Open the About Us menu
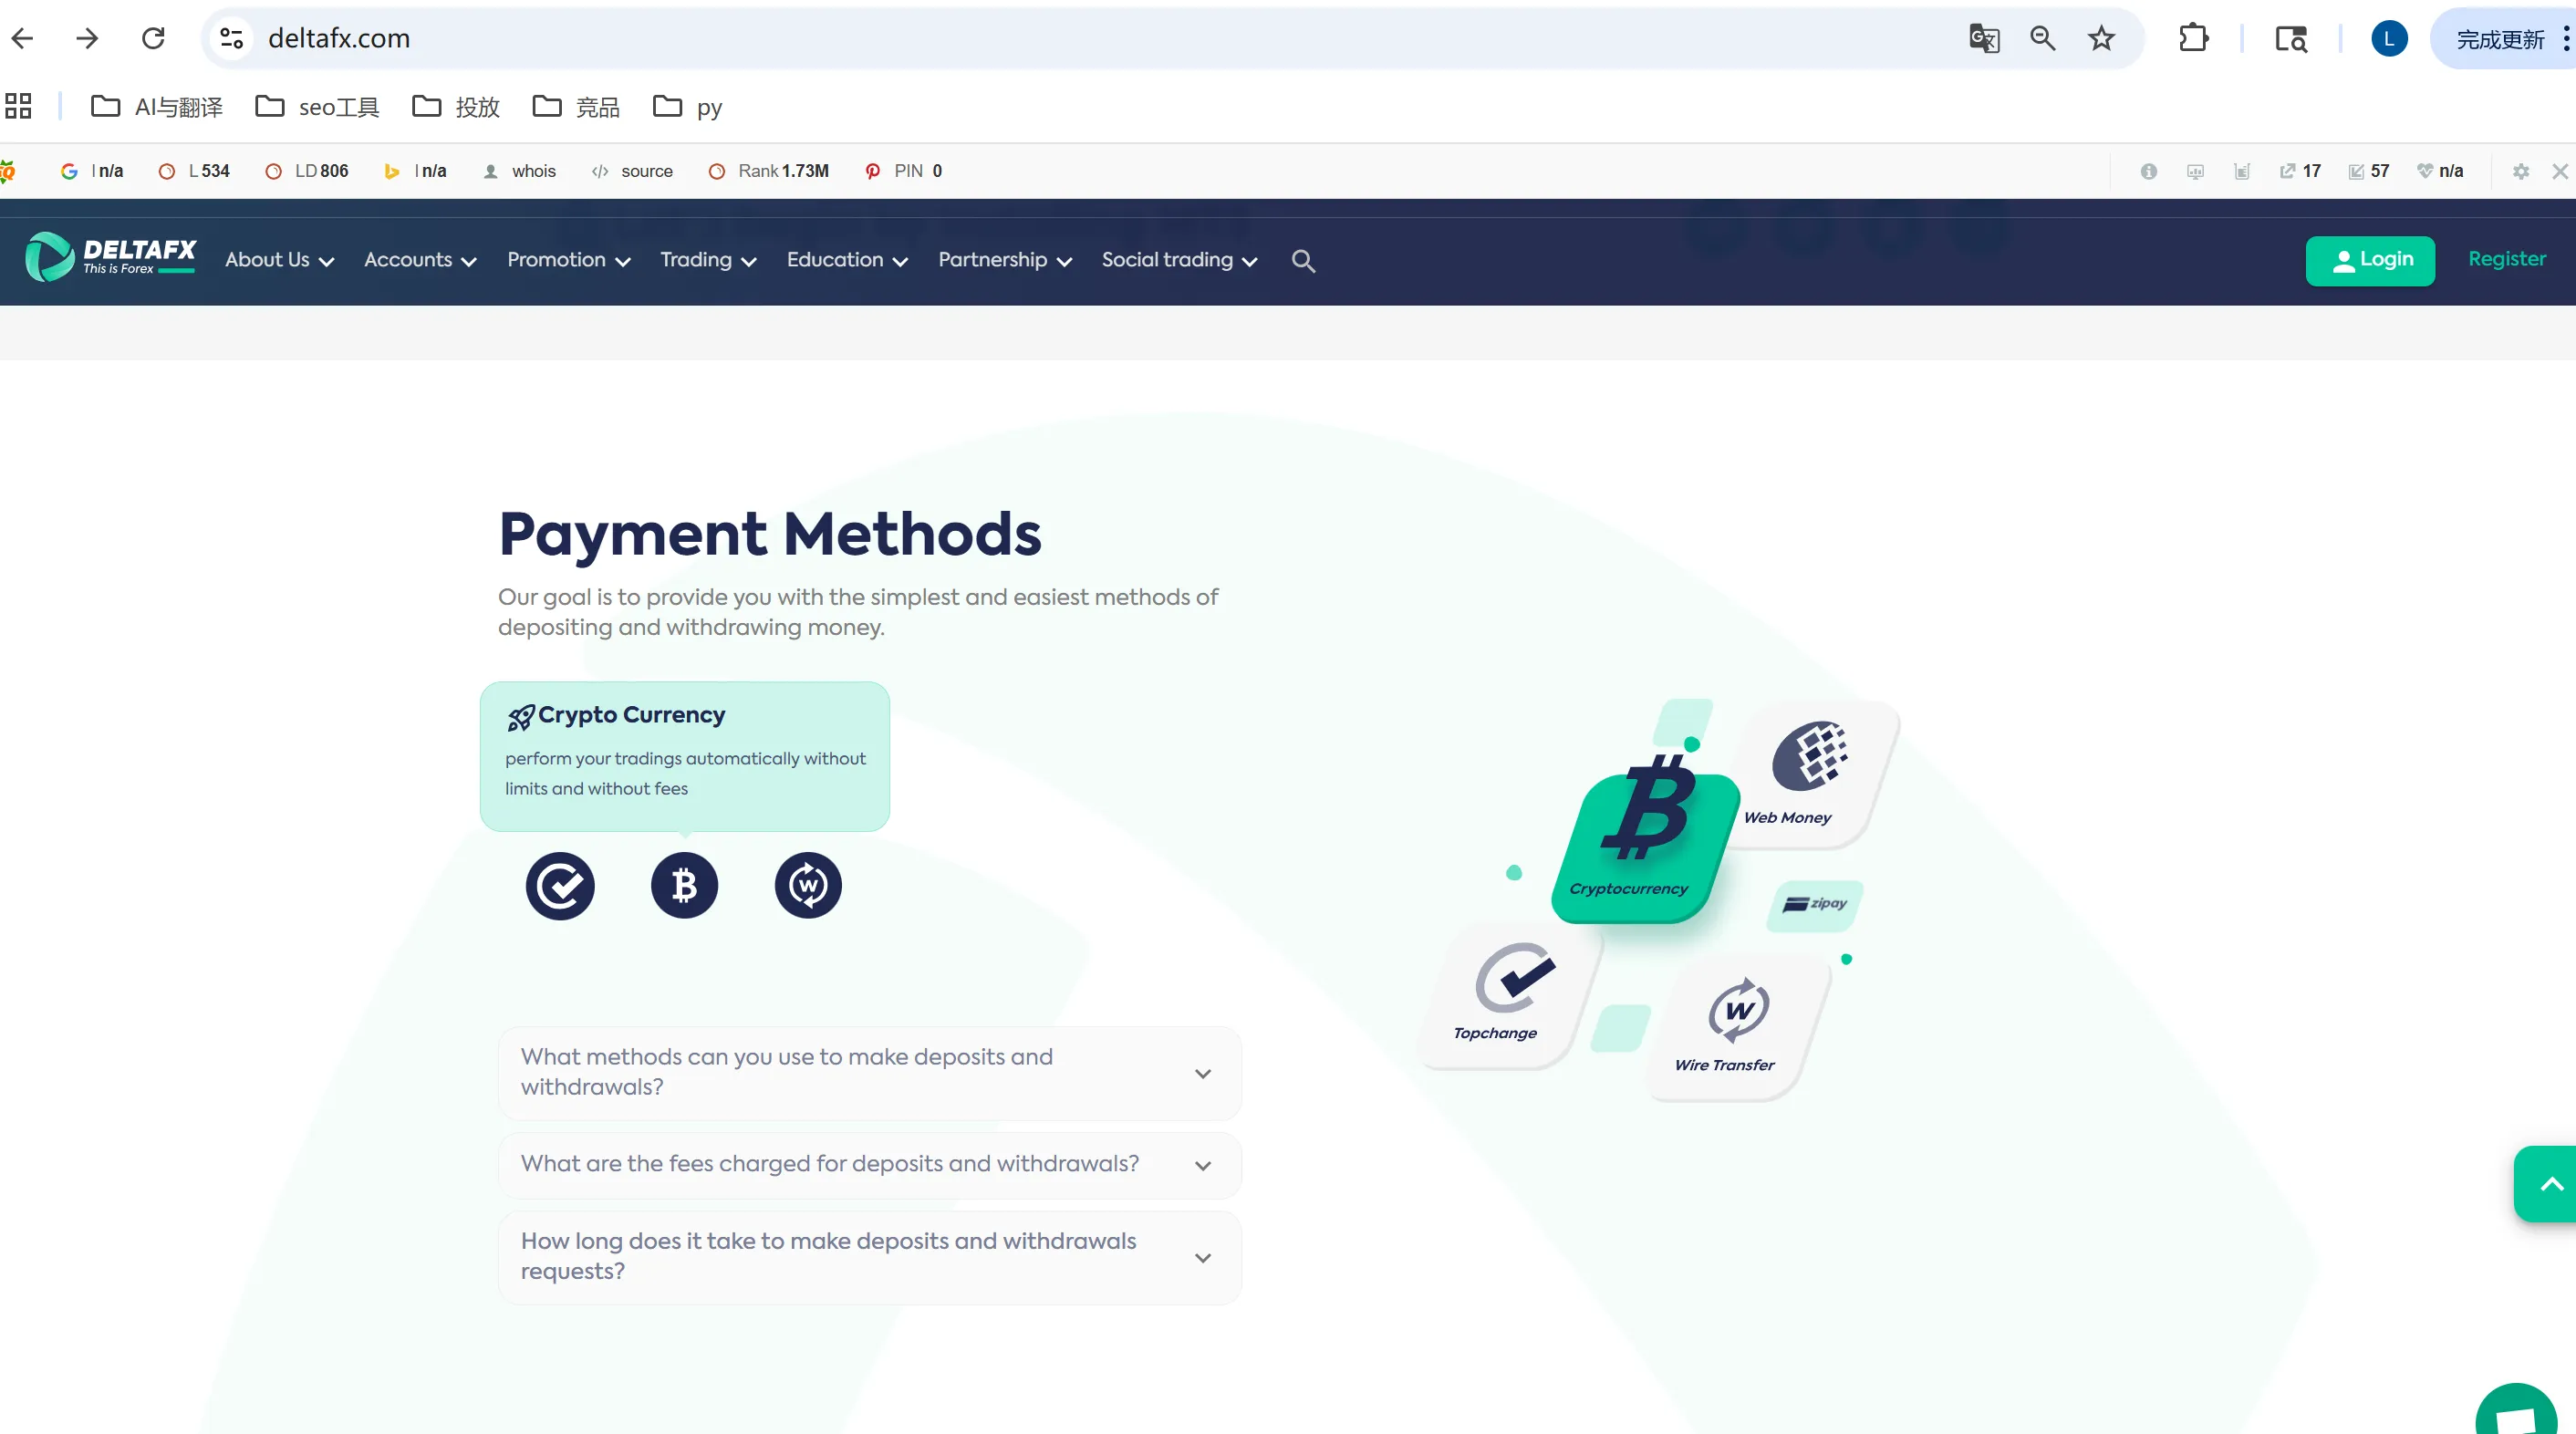2576x1434 pixels. (x=279, y=260)
